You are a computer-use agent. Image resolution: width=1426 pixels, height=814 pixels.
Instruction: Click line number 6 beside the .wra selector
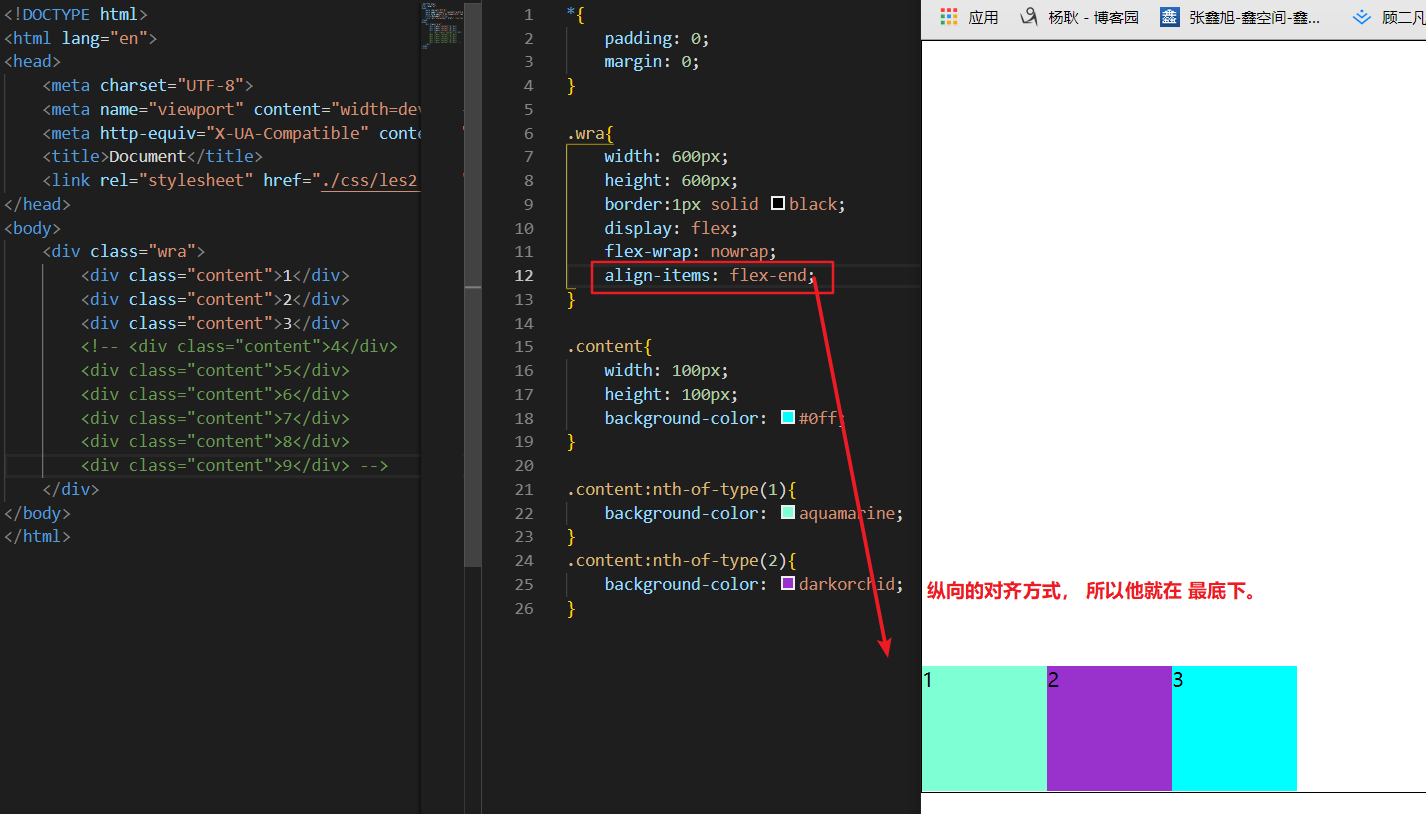(528, 133)
